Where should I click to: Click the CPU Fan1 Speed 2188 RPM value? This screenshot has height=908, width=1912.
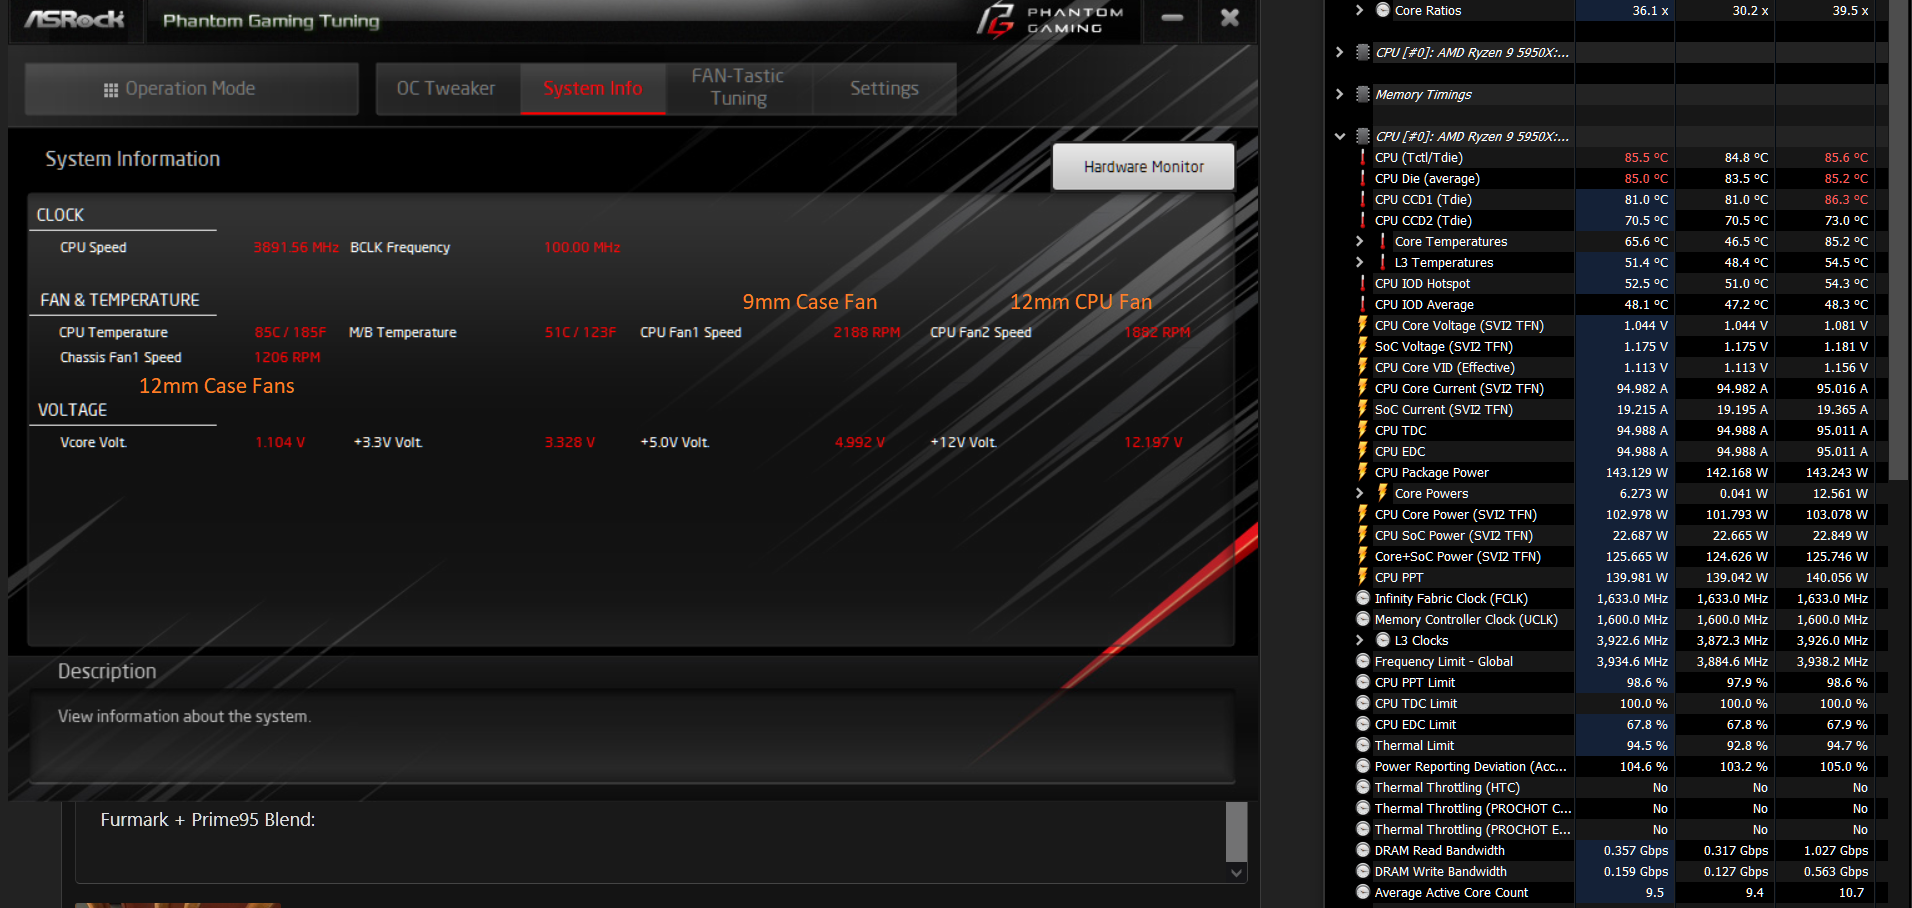867,332
